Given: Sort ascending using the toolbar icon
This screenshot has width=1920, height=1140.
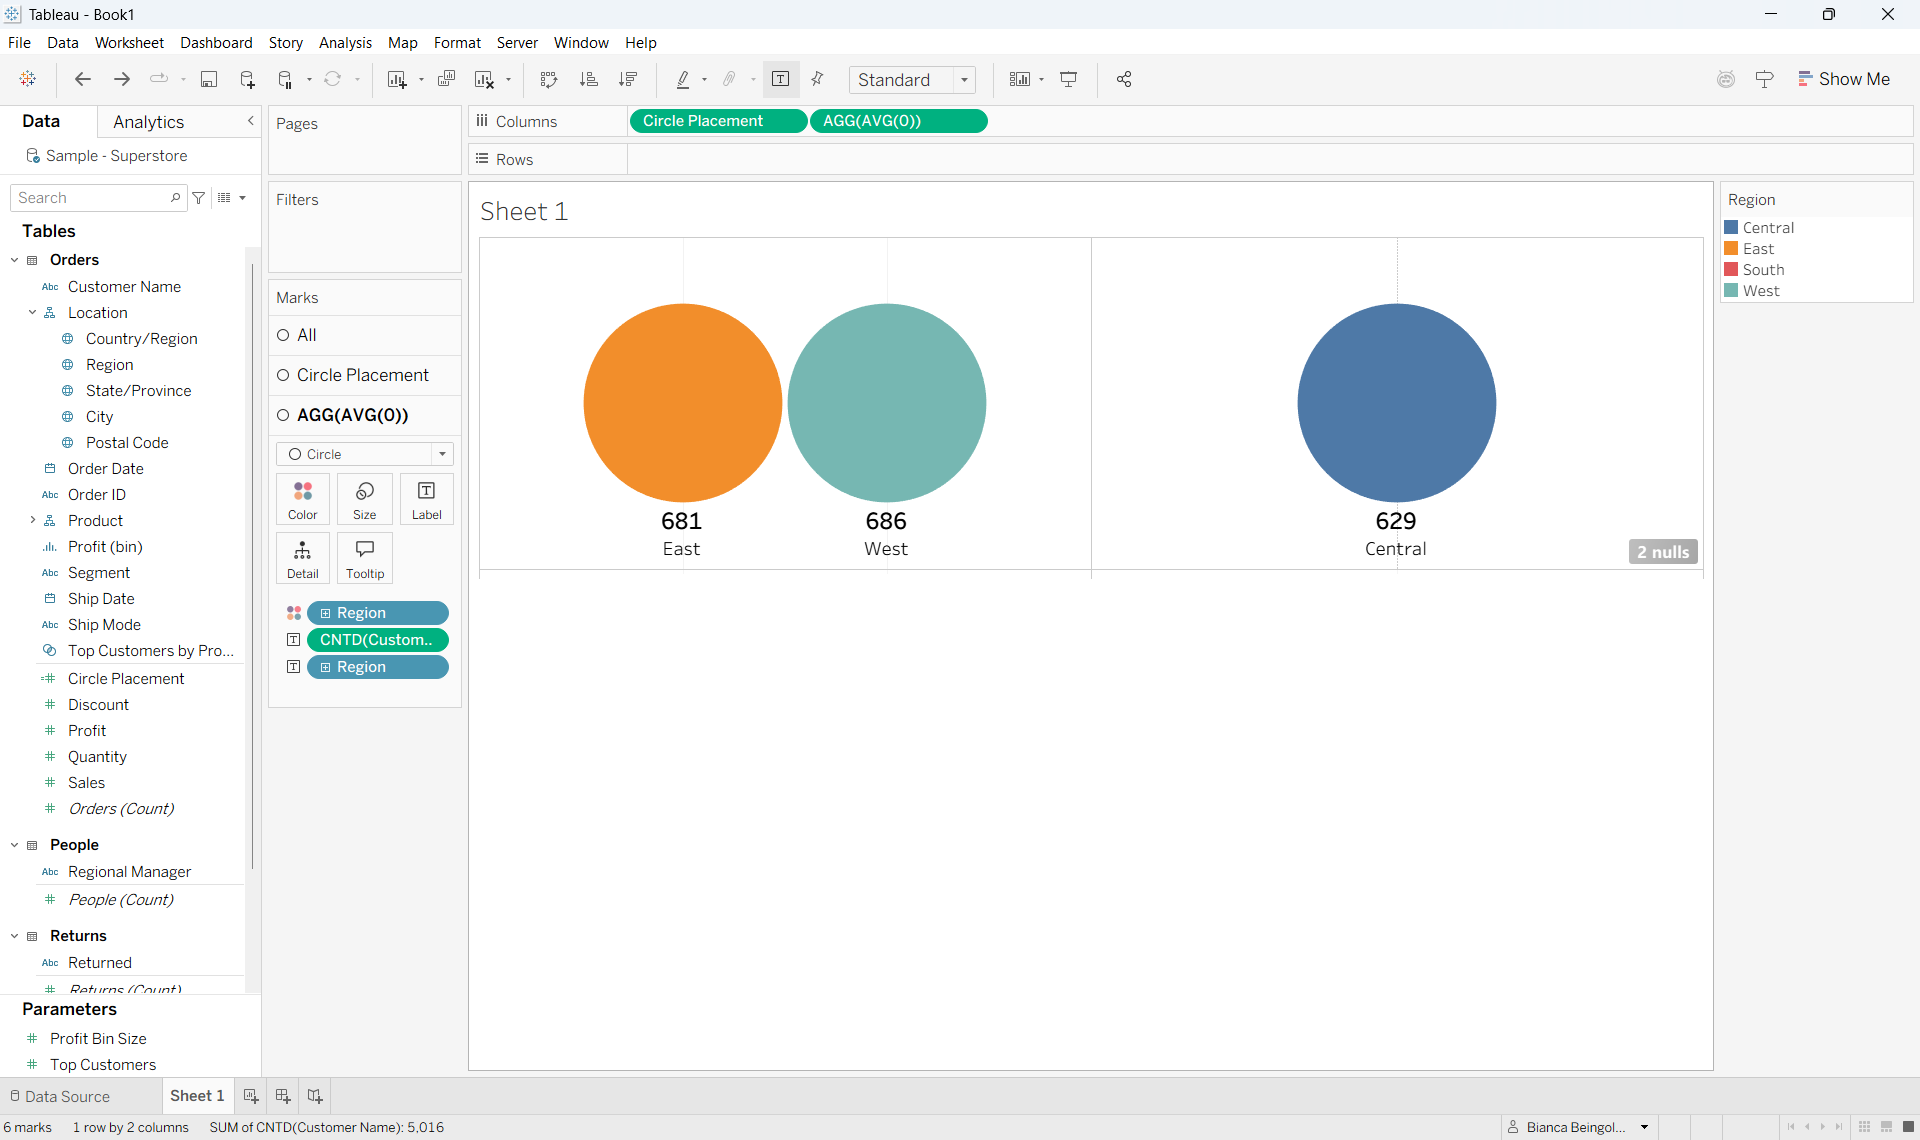Looking at the screenshot, I should point(588,79).
